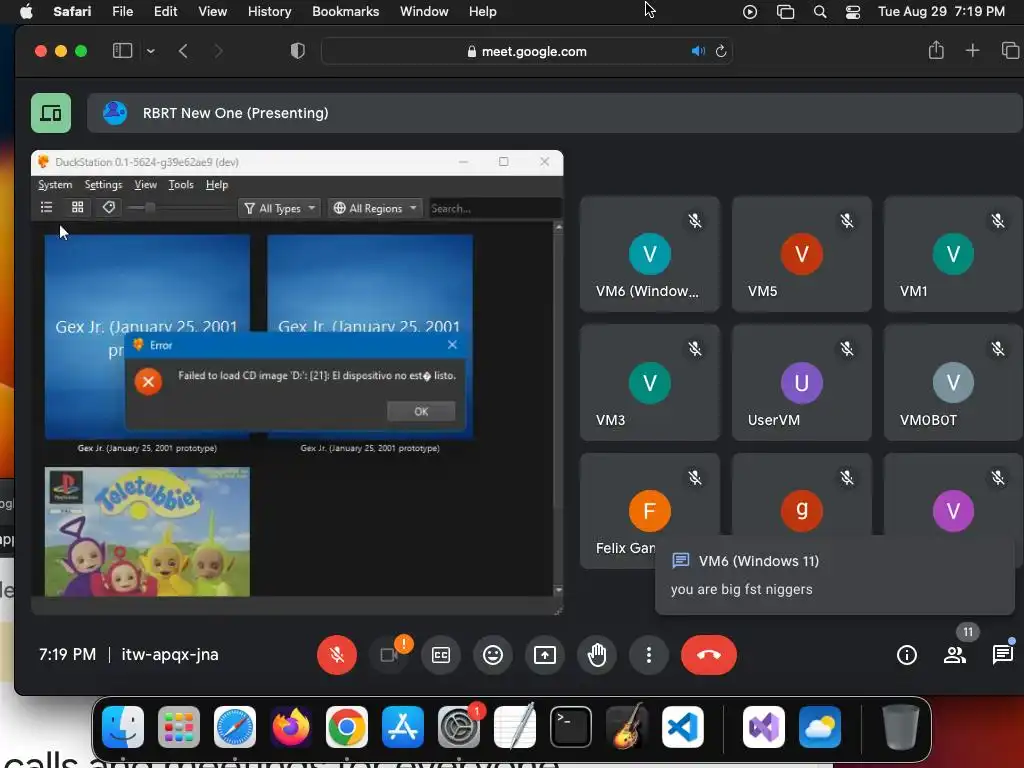The height and width of the screenshot is (768, 1024).
Task: Select the VM3 participant tile
Action: (x=650, y=383)
